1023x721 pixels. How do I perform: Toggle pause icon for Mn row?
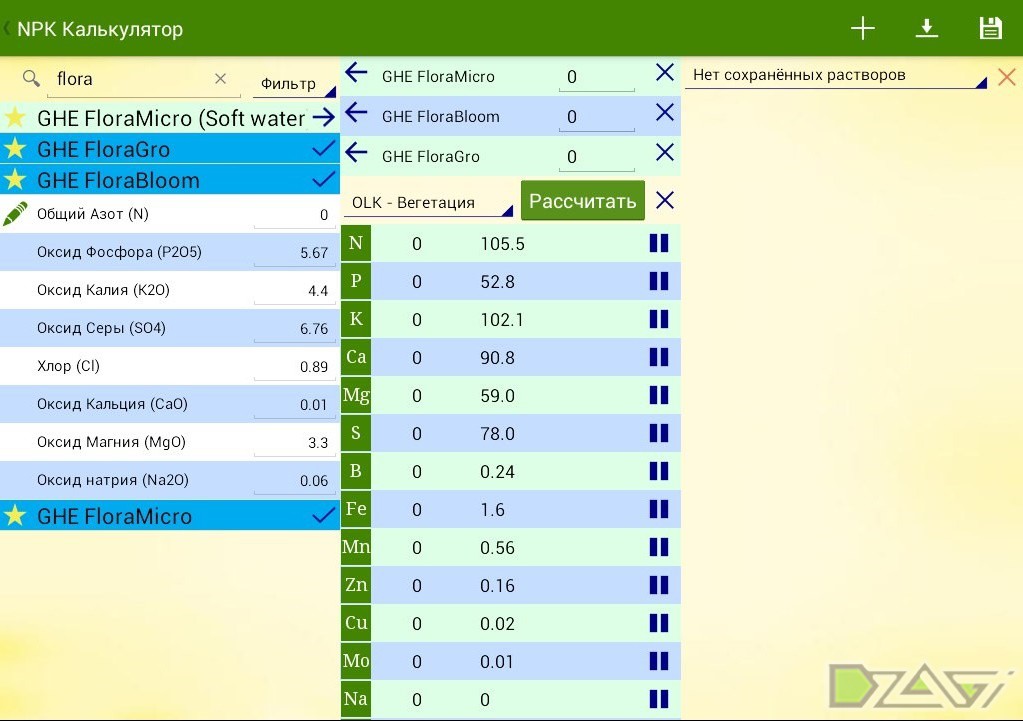659,547
